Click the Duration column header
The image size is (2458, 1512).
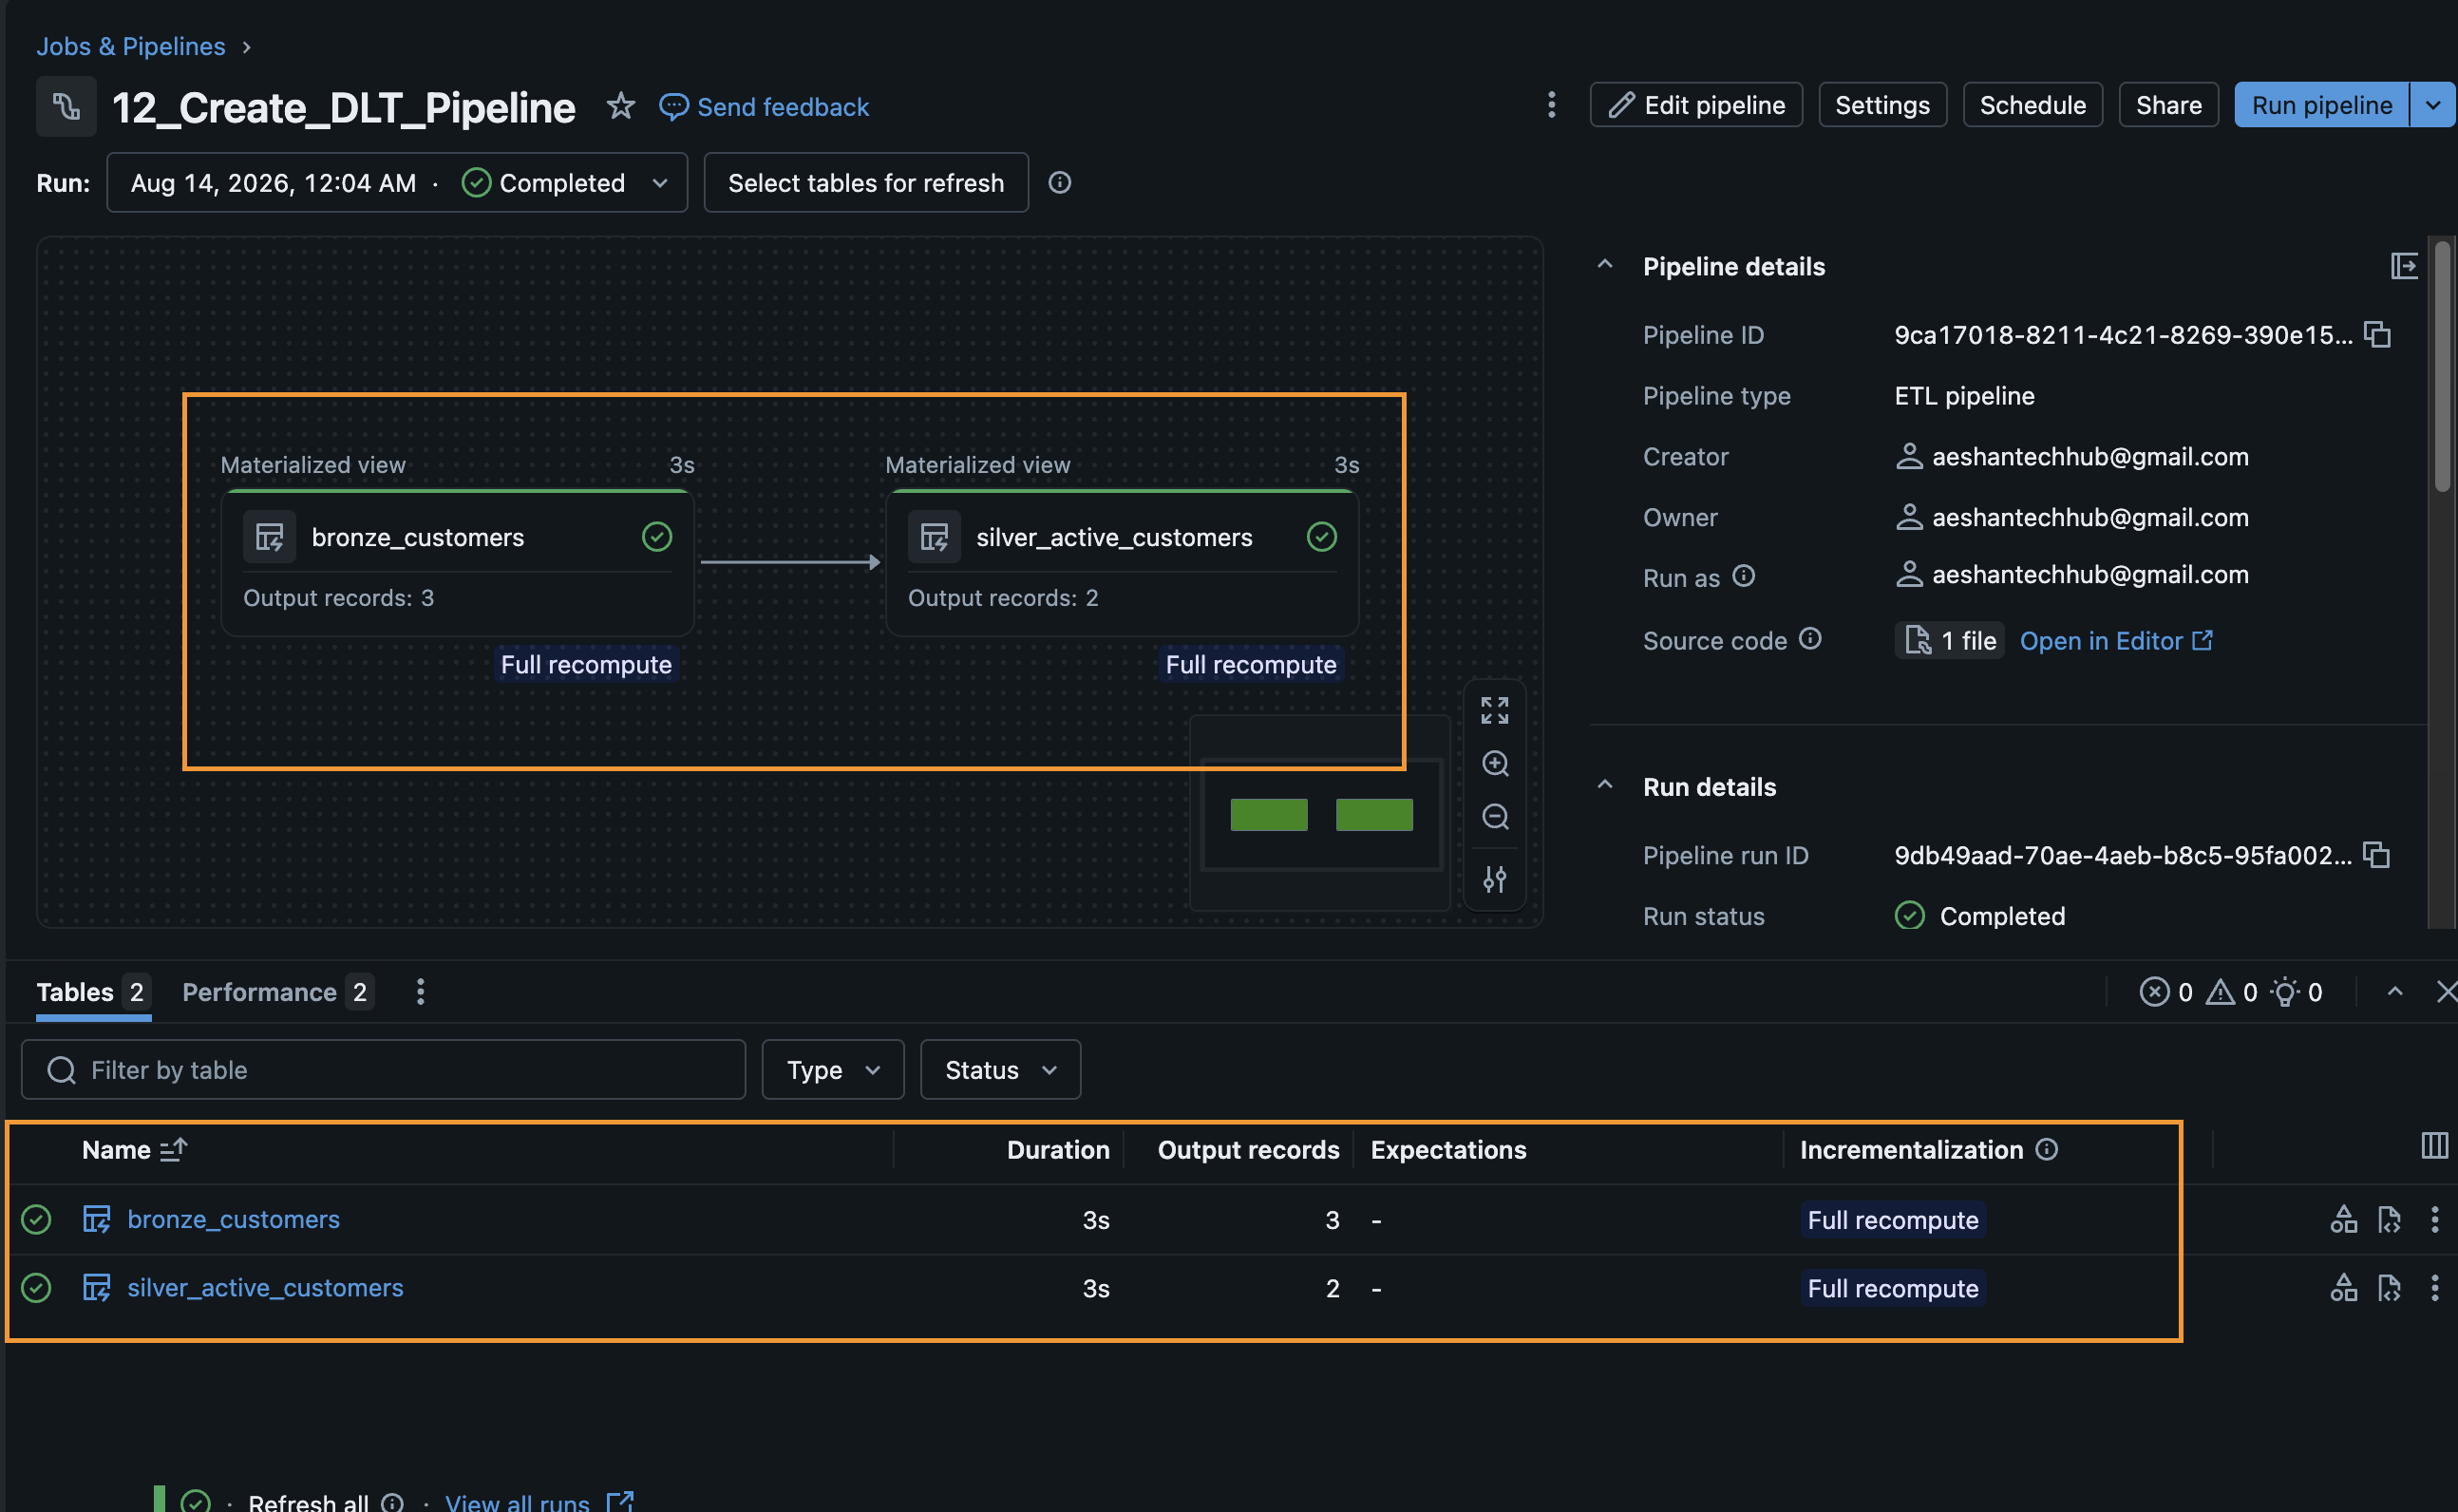(x=1058, y=1150)
